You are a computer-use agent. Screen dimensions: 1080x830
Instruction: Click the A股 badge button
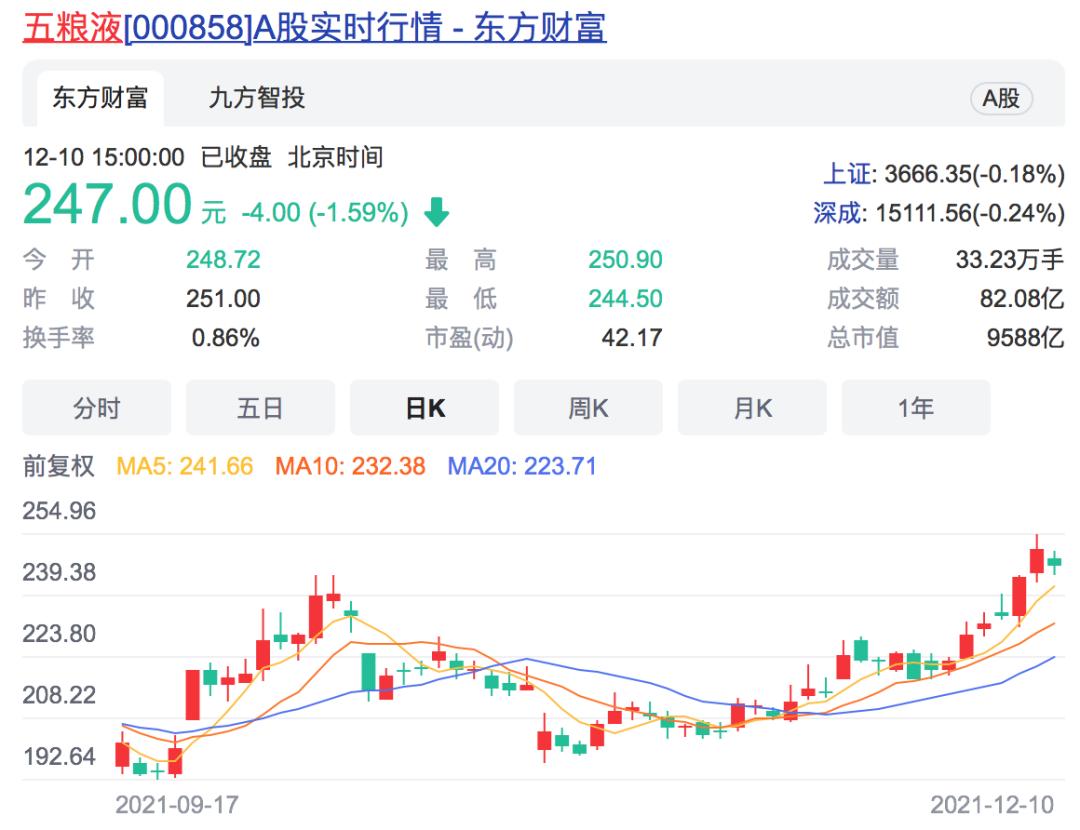coord(1001,98)
